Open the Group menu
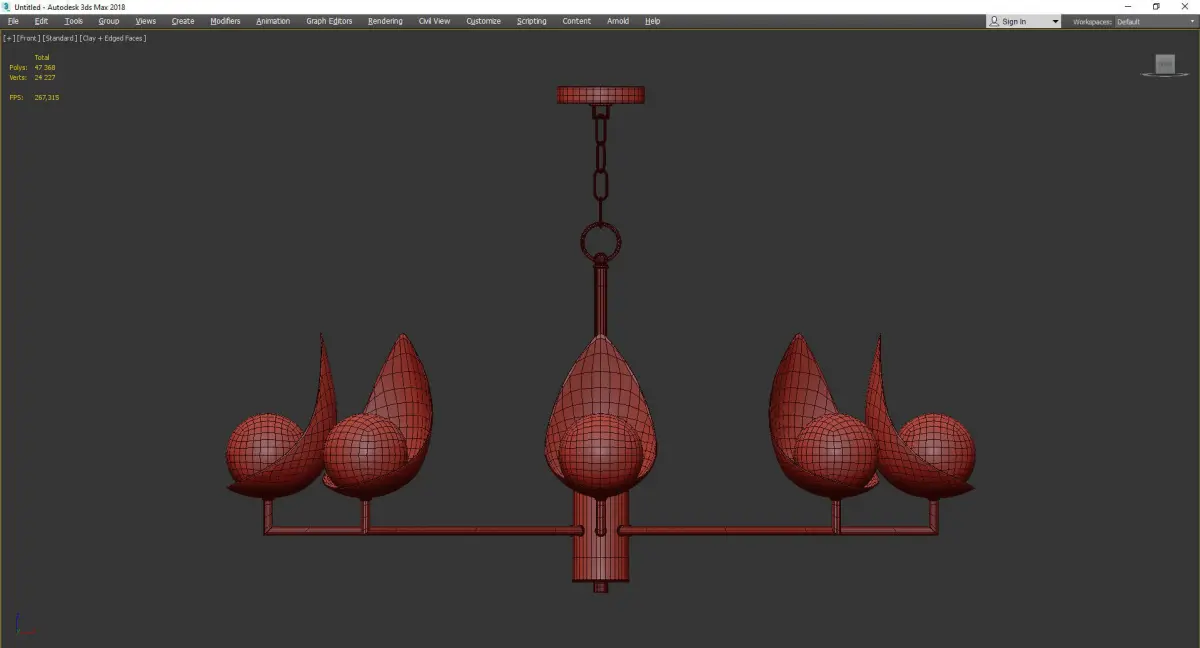The height and width of the screenshot is (648, 1200). [x=109, y=21]
